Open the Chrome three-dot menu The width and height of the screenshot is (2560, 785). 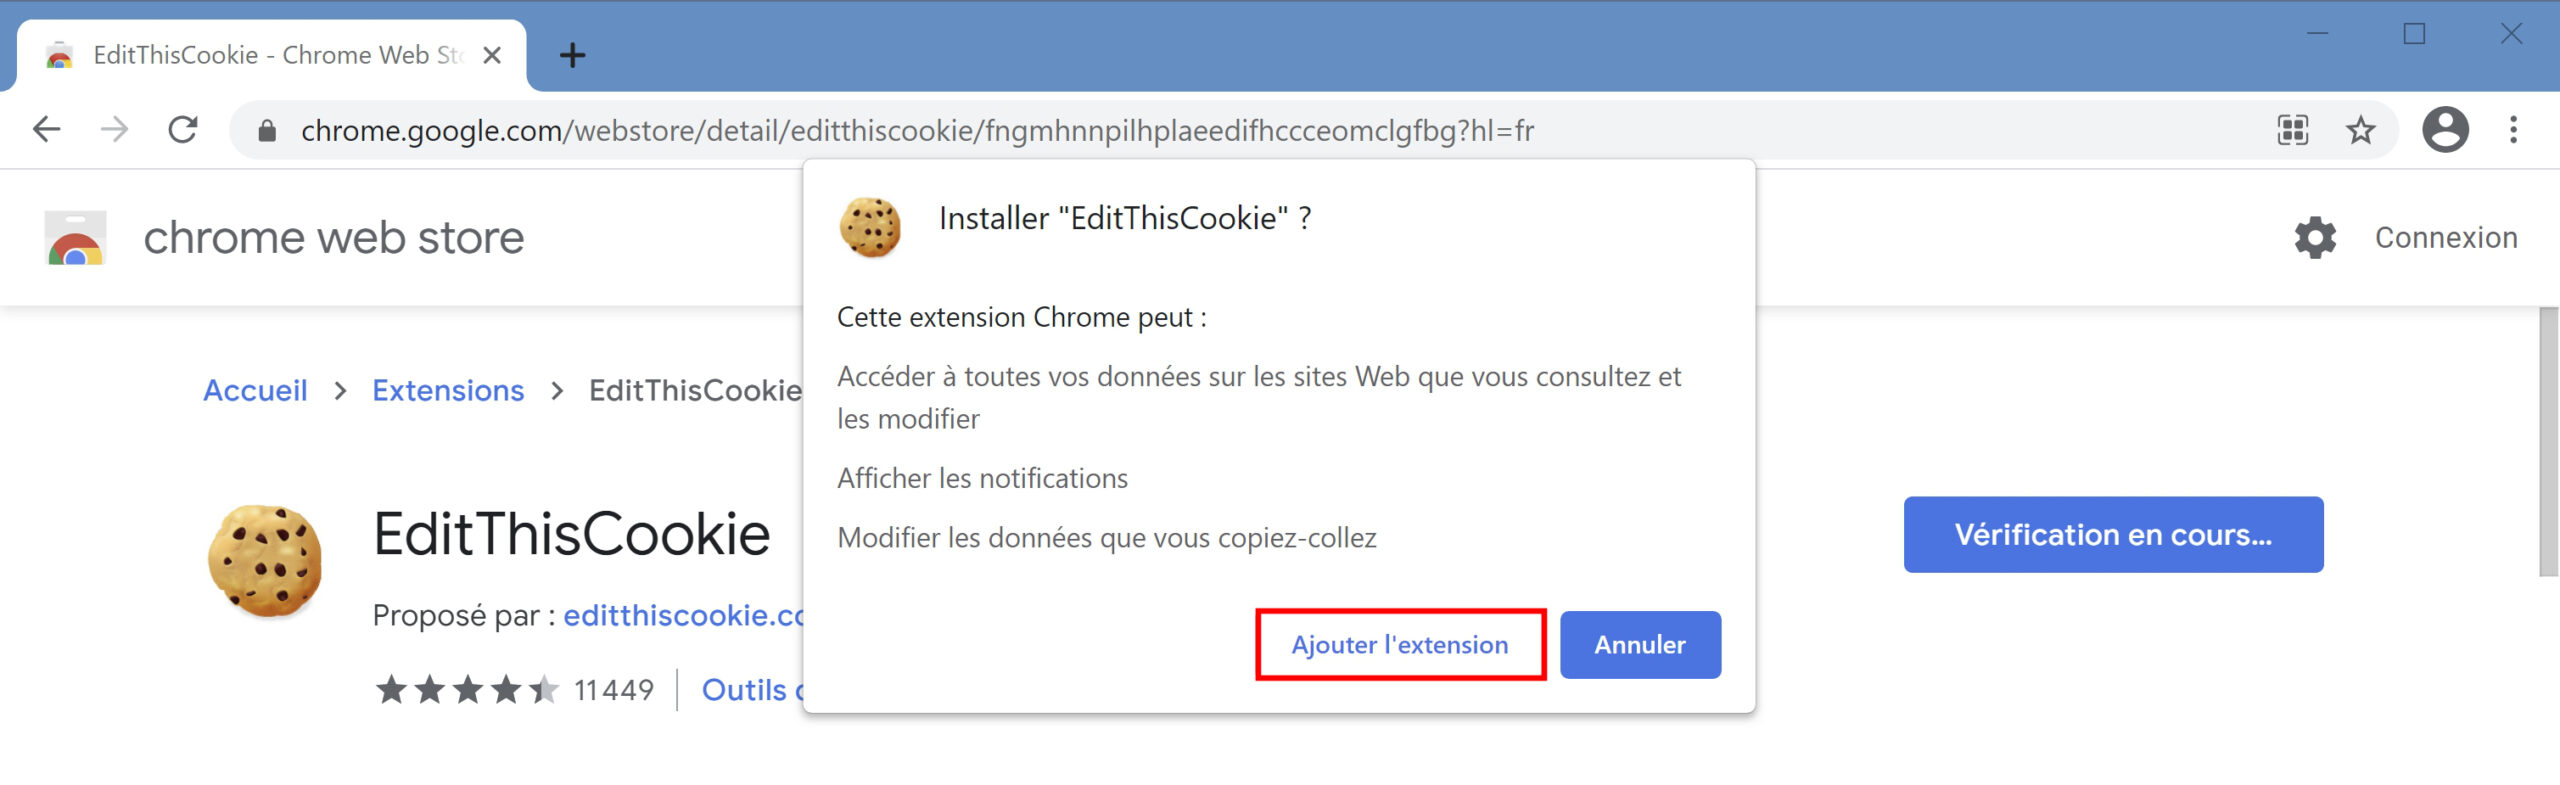pyautogui.click(x=2513, y=130)
